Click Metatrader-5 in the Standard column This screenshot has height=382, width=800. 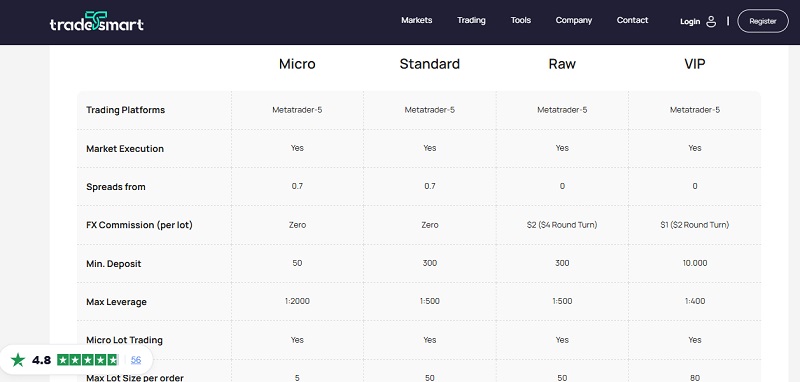tap(430, 110)
